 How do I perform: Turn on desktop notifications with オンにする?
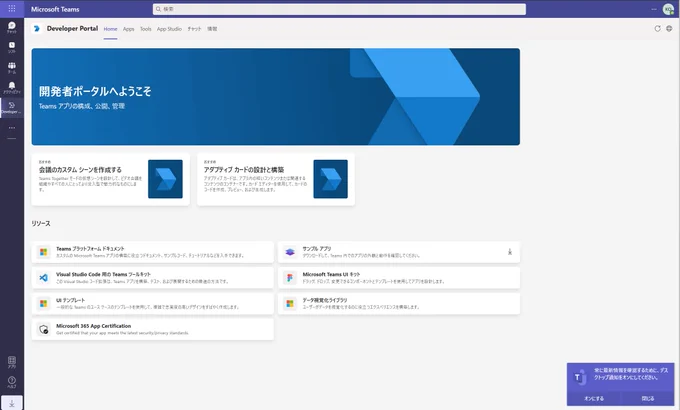[x=594, y=398]
